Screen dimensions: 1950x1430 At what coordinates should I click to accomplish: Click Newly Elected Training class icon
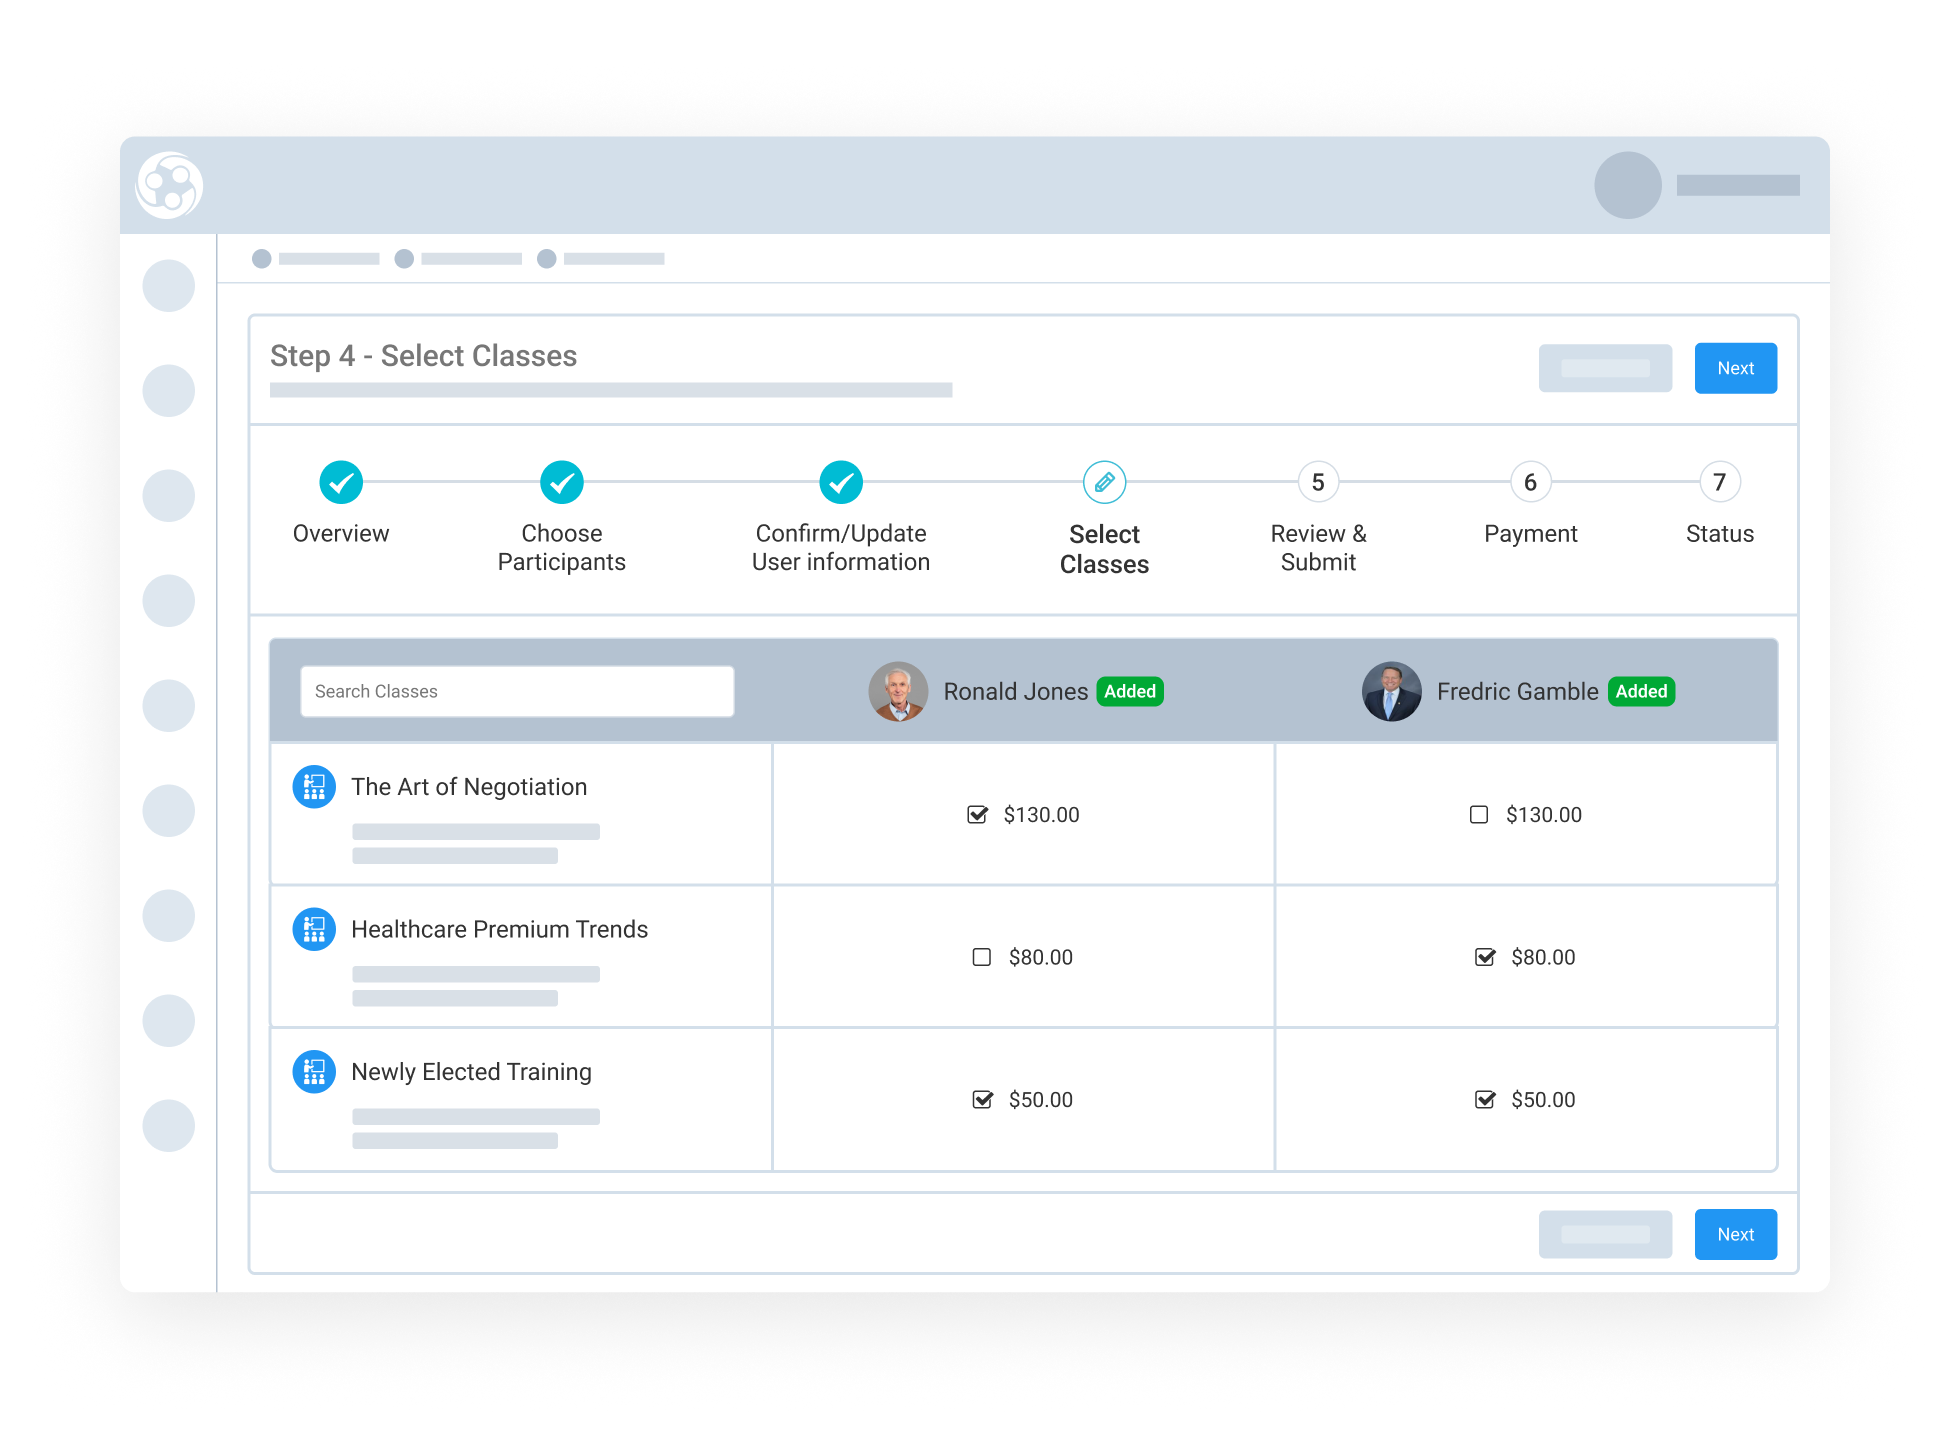pyautogui.click(x=313, y=1072)
